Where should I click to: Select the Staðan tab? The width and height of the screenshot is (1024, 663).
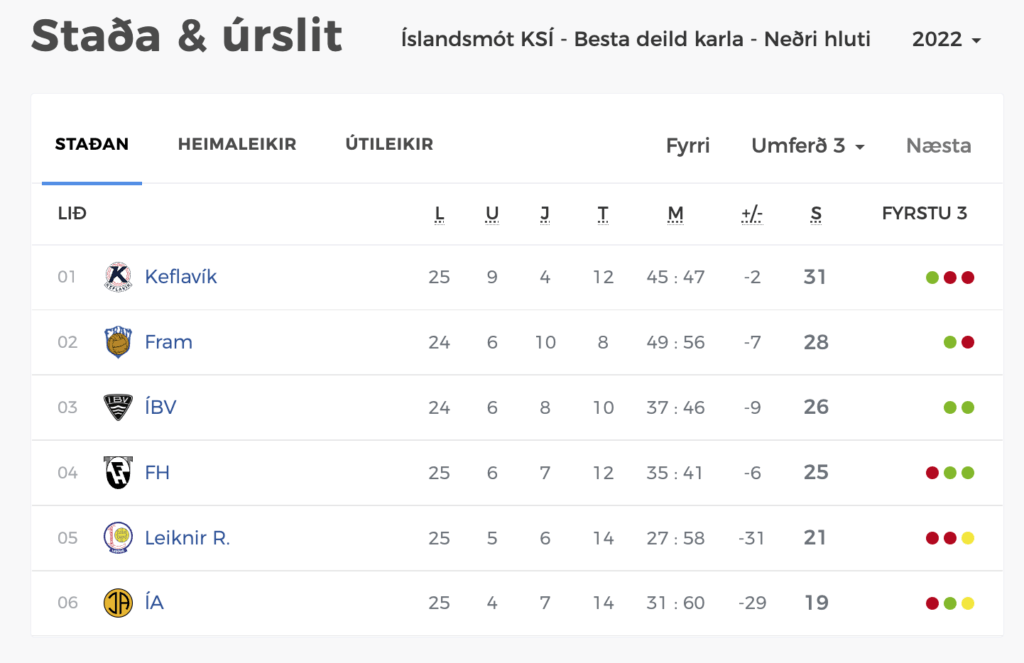(x=92, y=144)
